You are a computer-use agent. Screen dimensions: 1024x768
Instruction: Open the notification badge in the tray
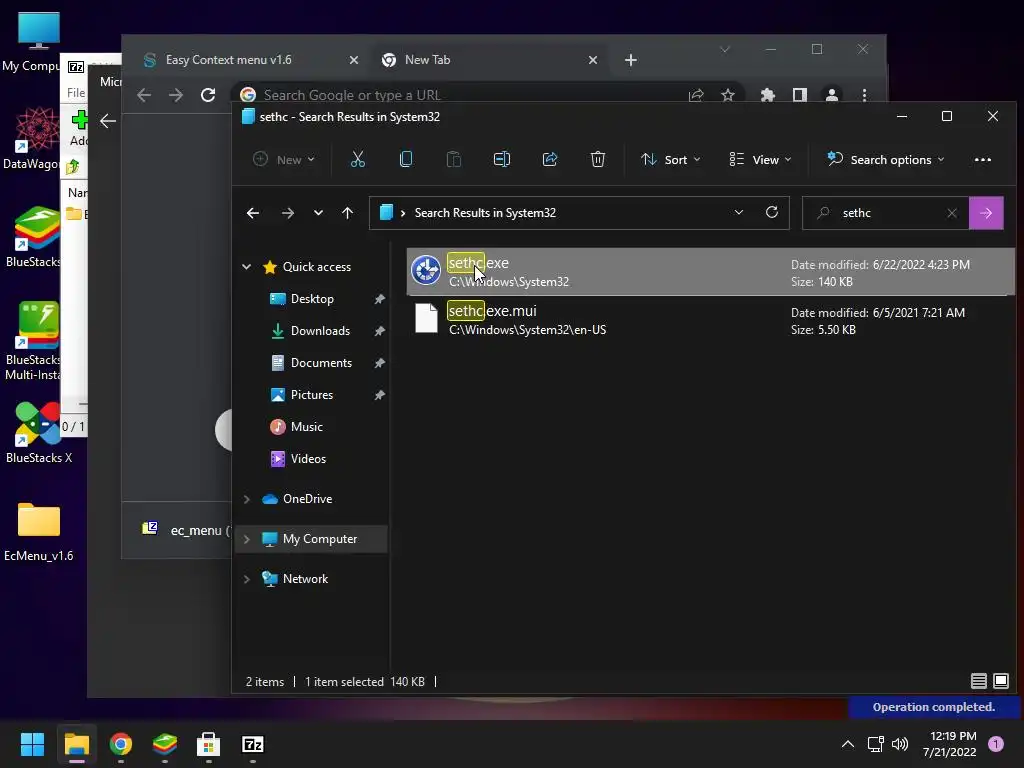pos(995,744)
